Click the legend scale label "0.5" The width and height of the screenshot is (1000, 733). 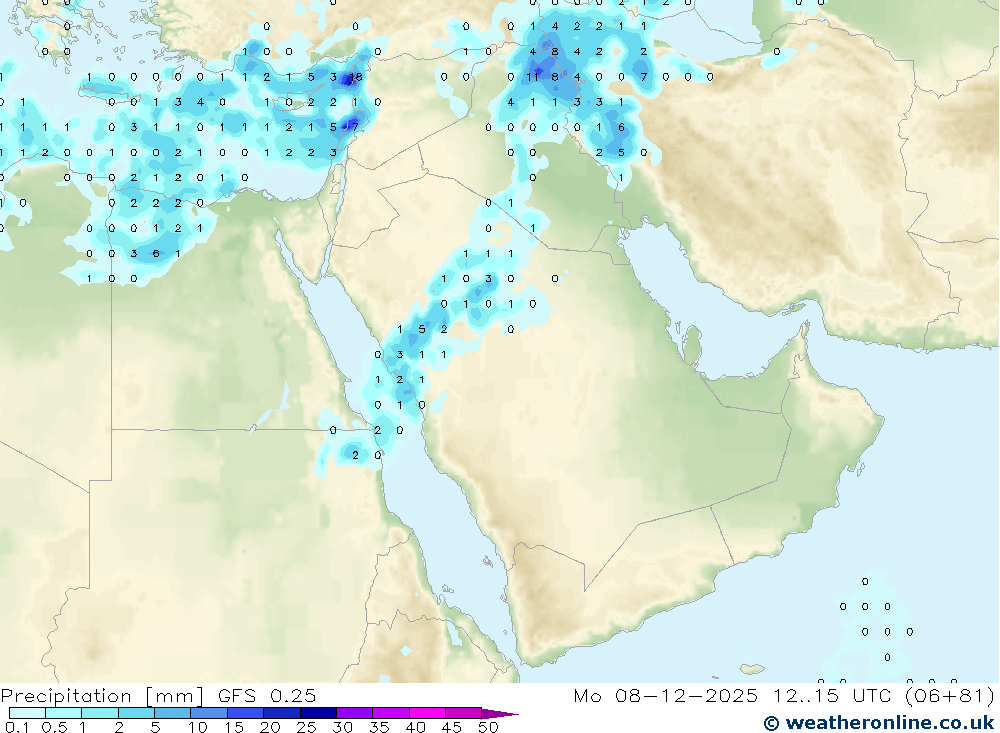(54, 727)
